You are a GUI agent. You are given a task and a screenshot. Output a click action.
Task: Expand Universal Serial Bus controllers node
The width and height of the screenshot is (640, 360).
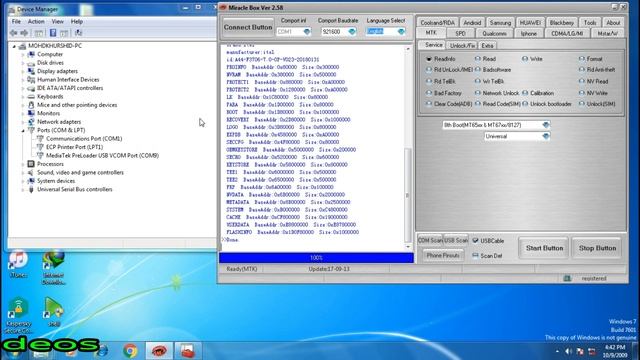tap(23, 189)
